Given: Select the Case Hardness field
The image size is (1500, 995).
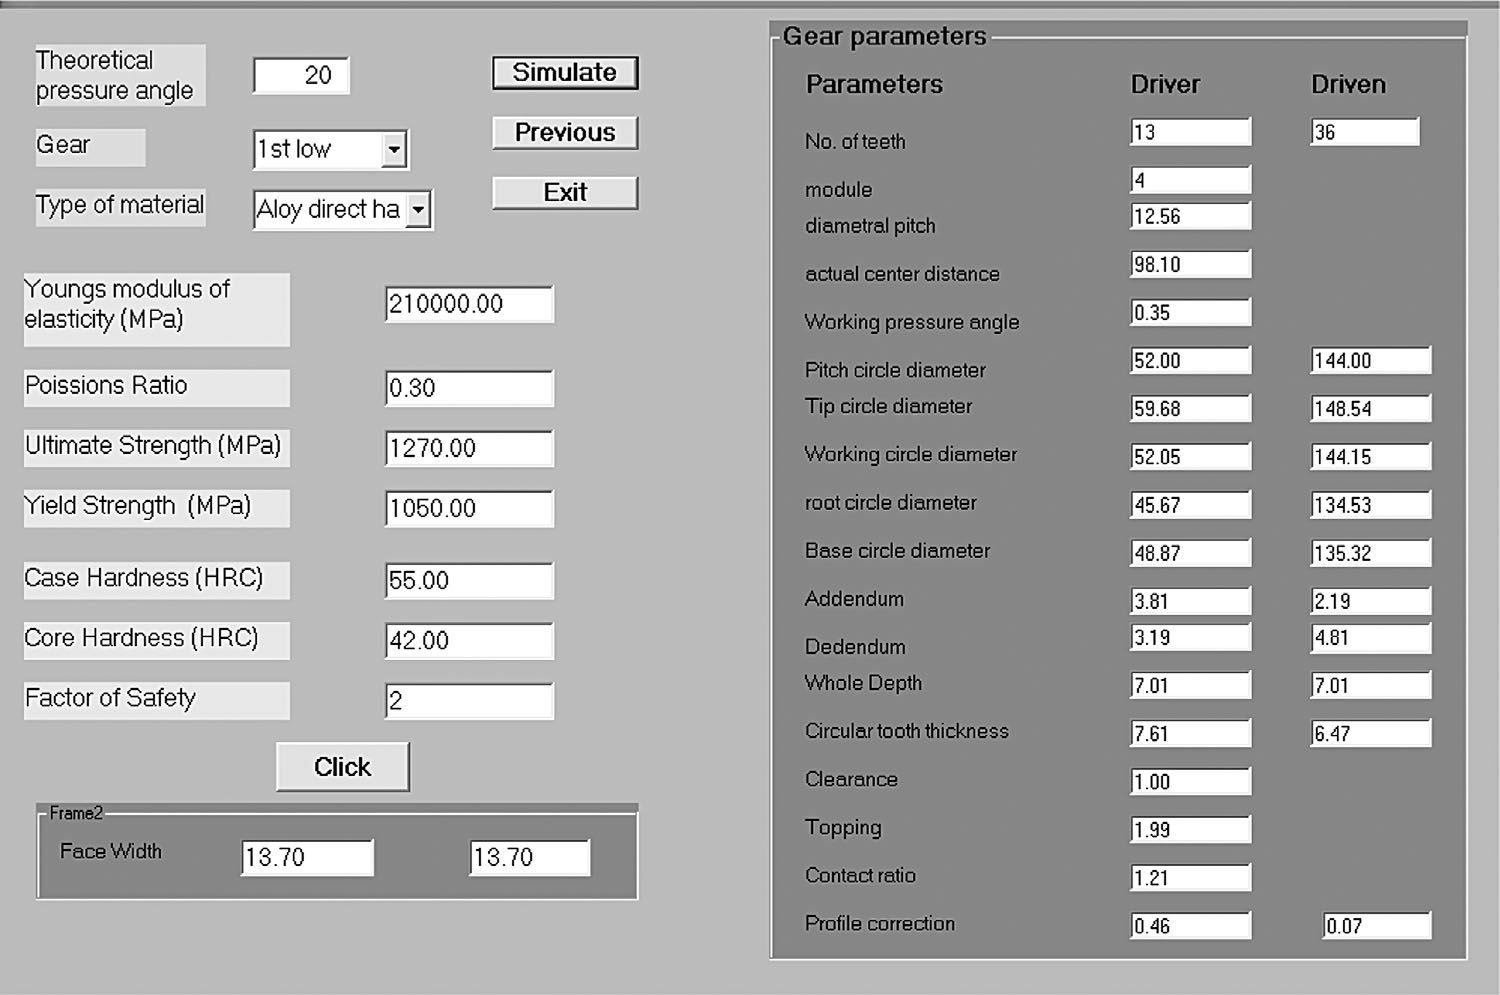Looking at the screenshot, I should point(469,581).
